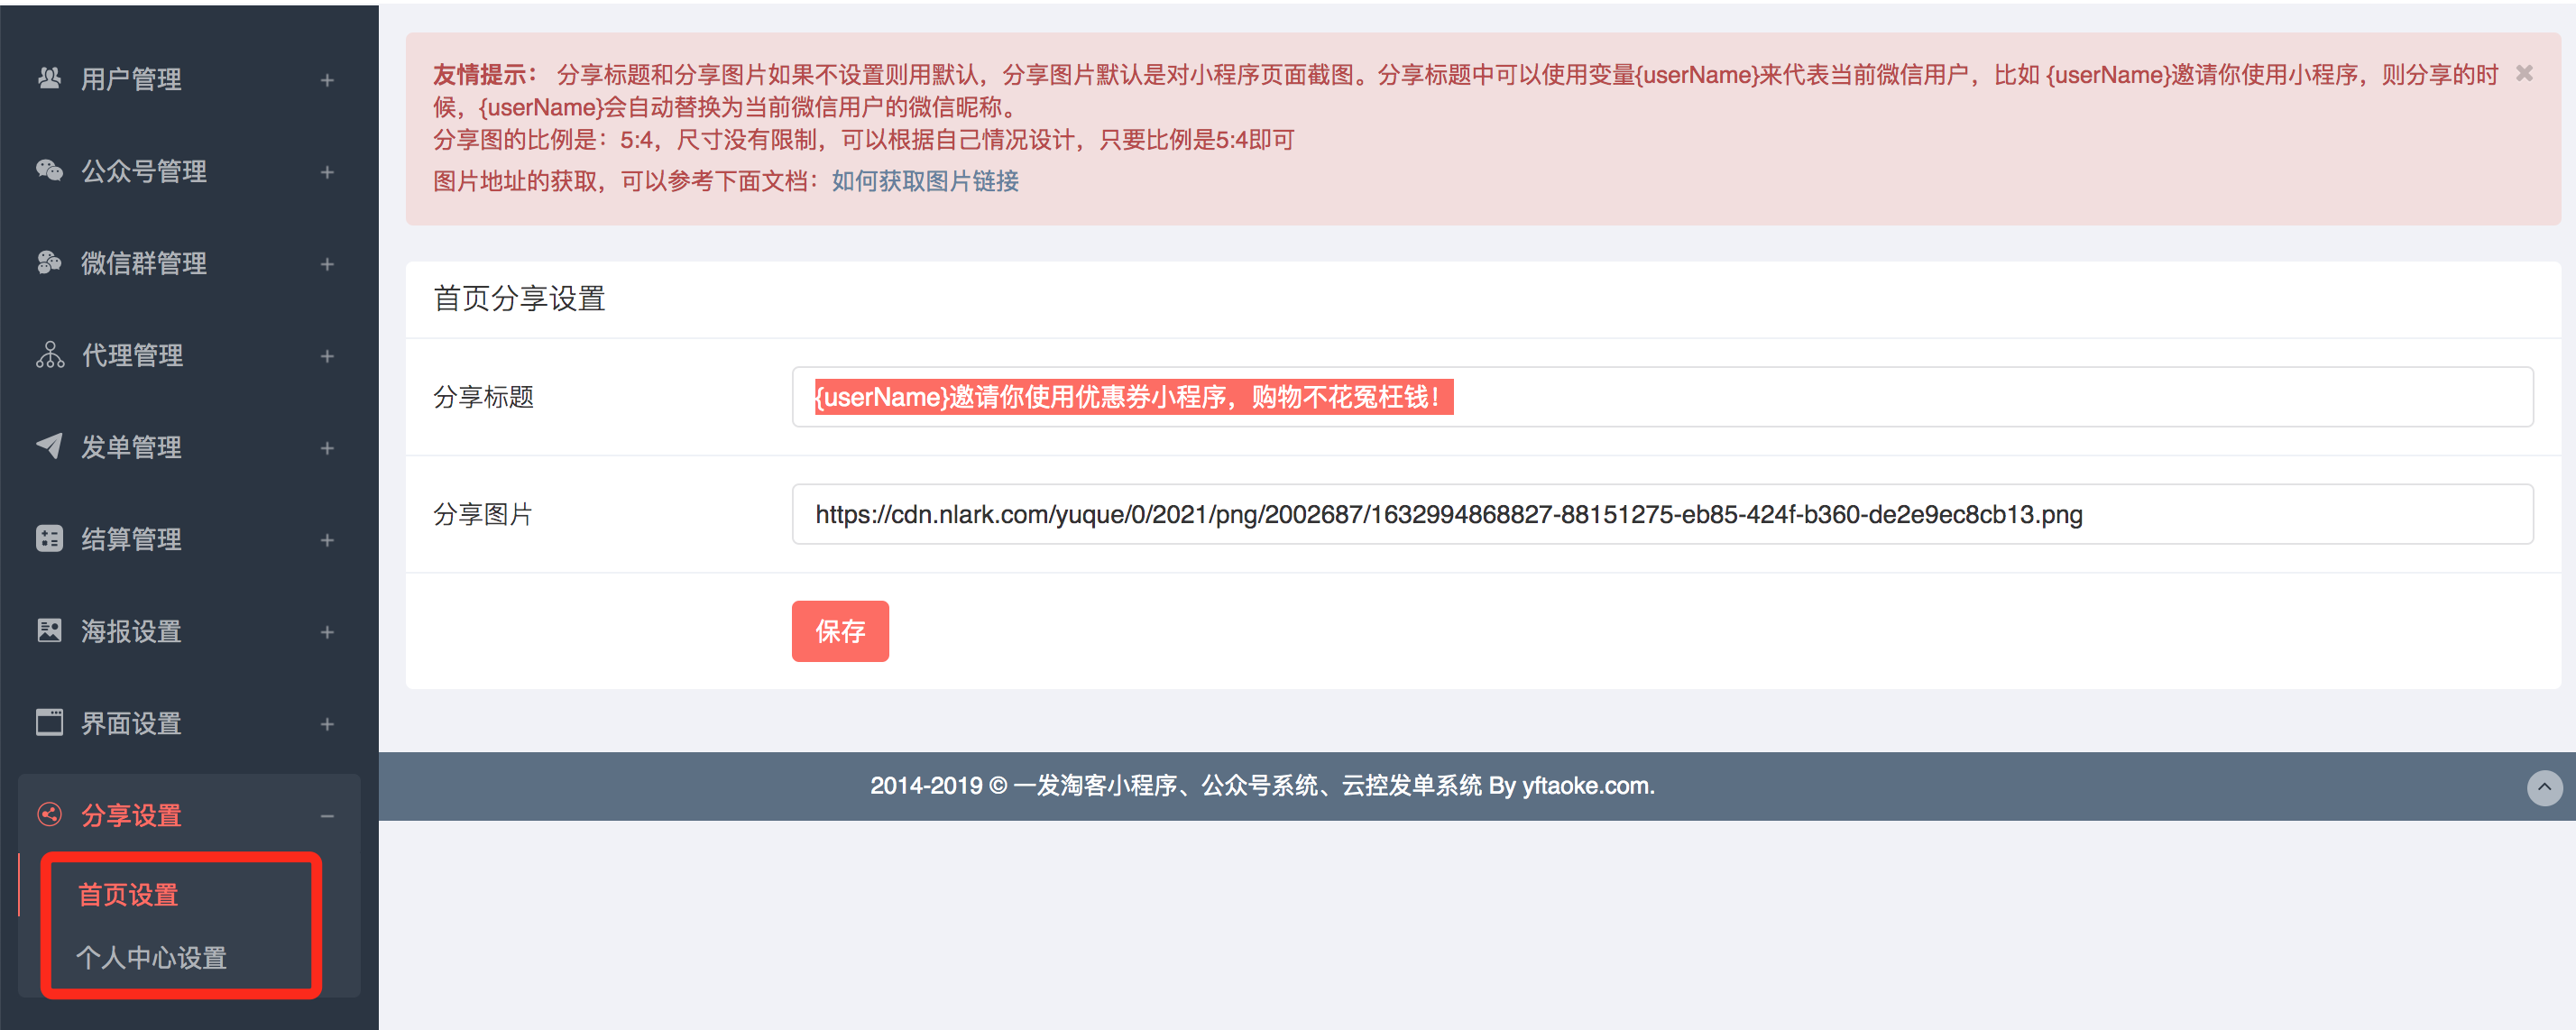
Task: Click the 微信群管理 group icon
Action: tap(49, 262)
